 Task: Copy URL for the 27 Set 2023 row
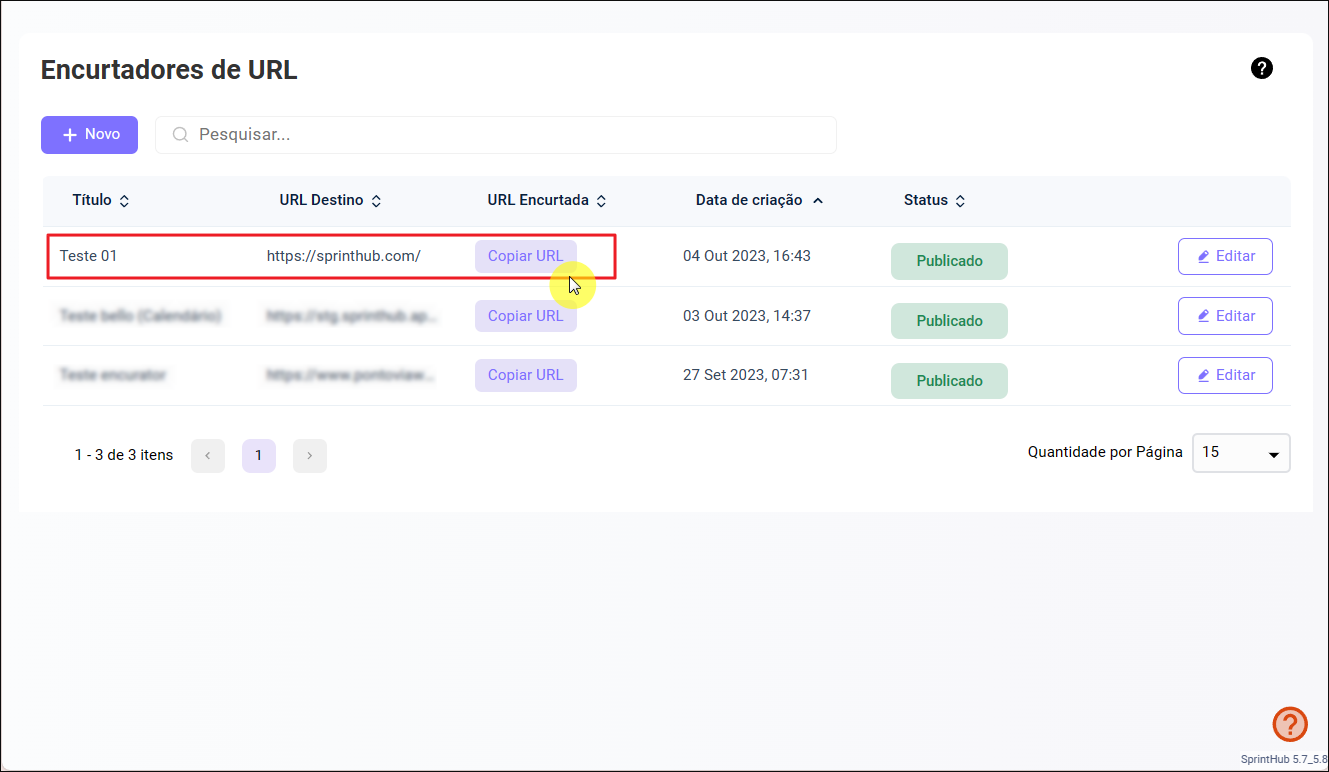tap(525, 375)
